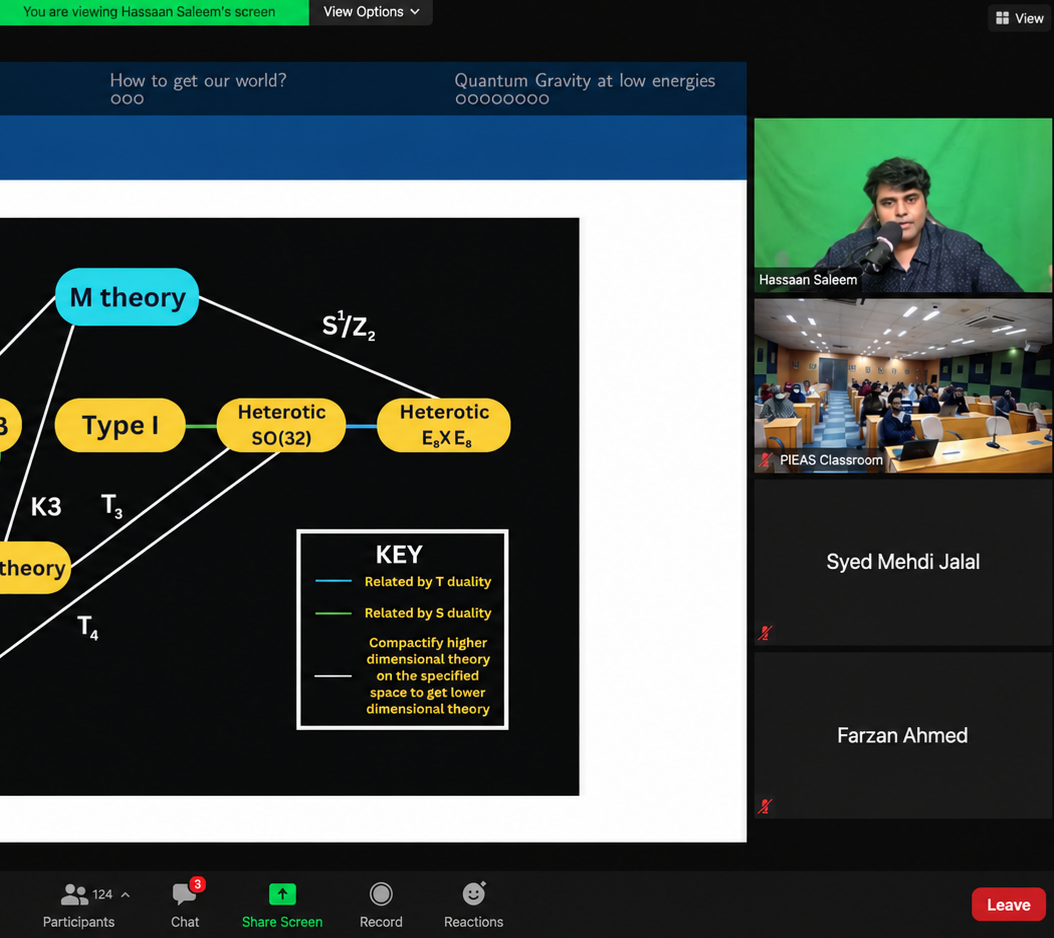The height and width of the screenshot is (938, 1054).
Task: Leave the meeting
Action: pos(1008,905)
